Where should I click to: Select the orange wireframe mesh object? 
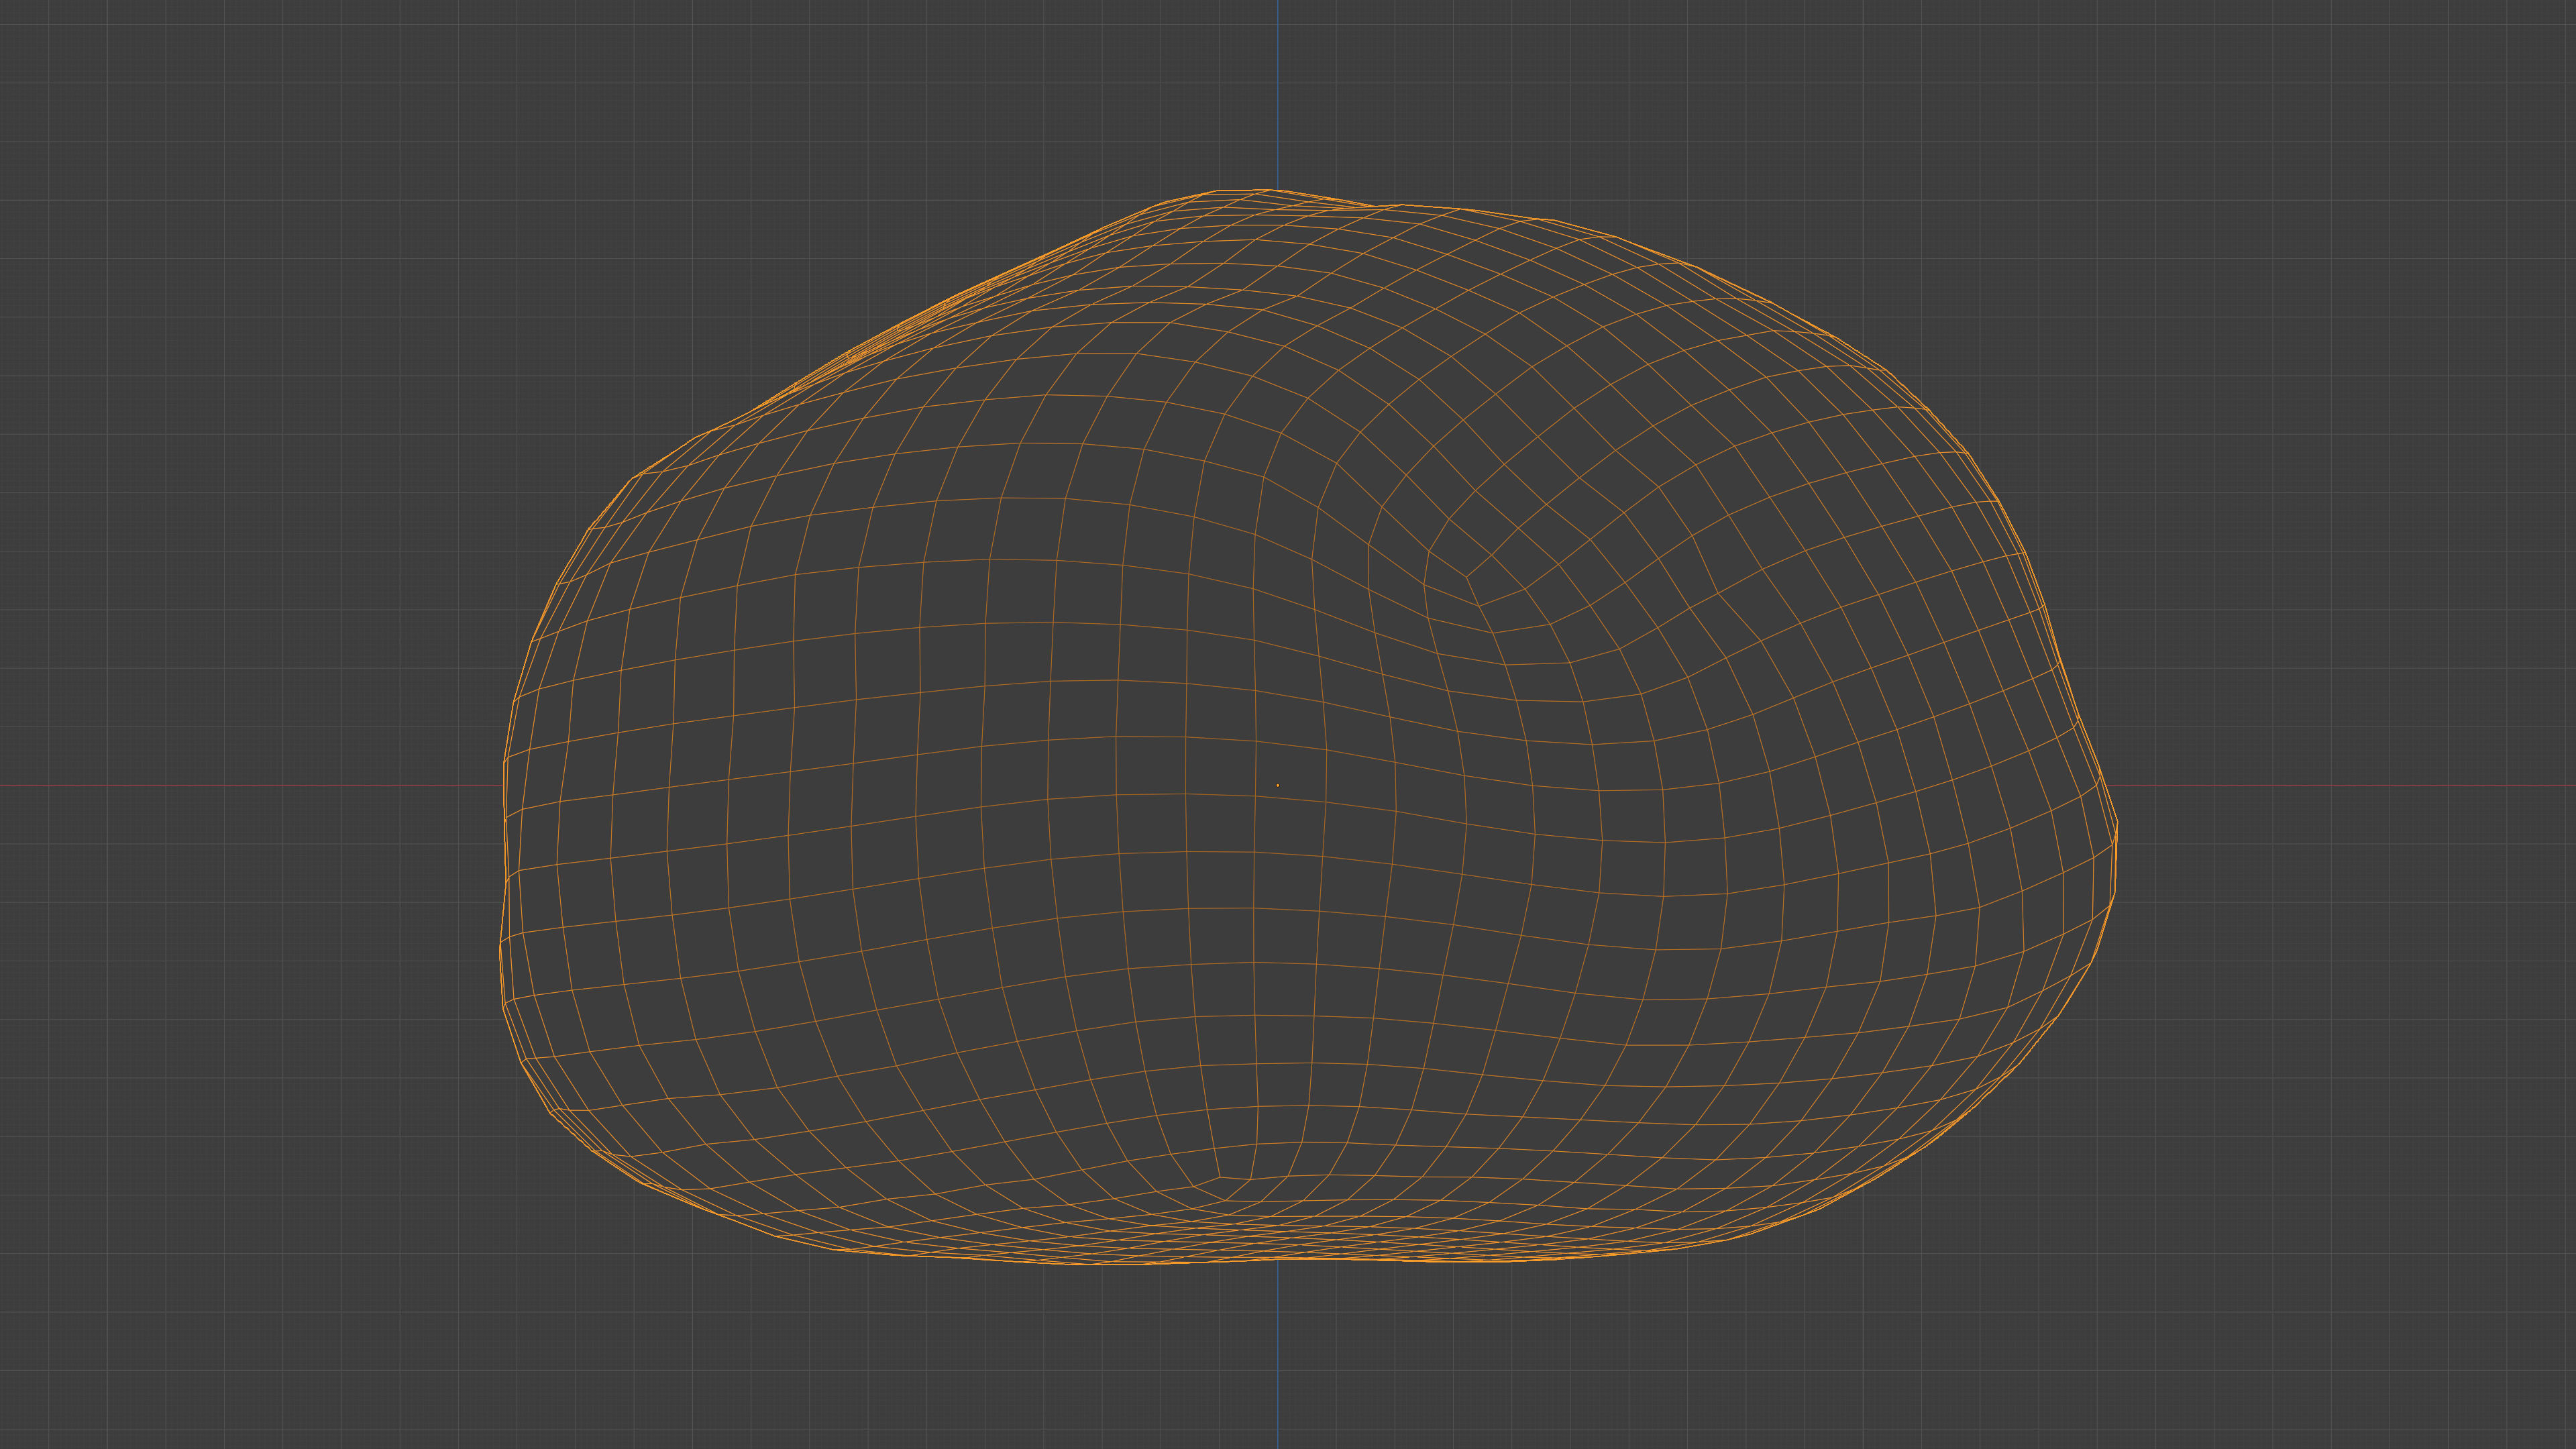(1308, 727)
